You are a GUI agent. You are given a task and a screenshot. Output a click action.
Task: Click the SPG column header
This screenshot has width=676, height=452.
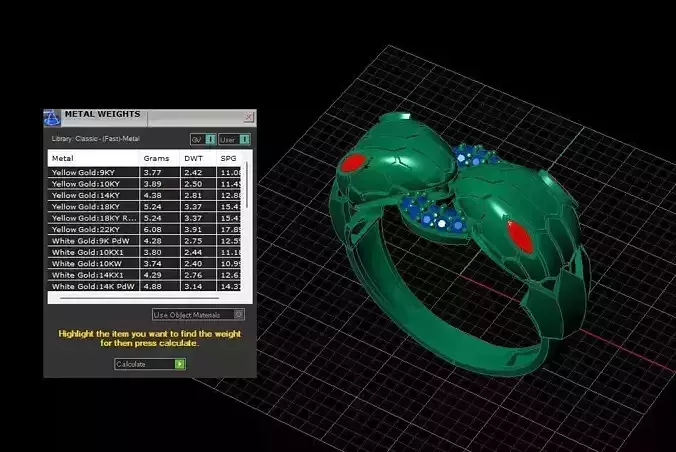click(228, 158)
